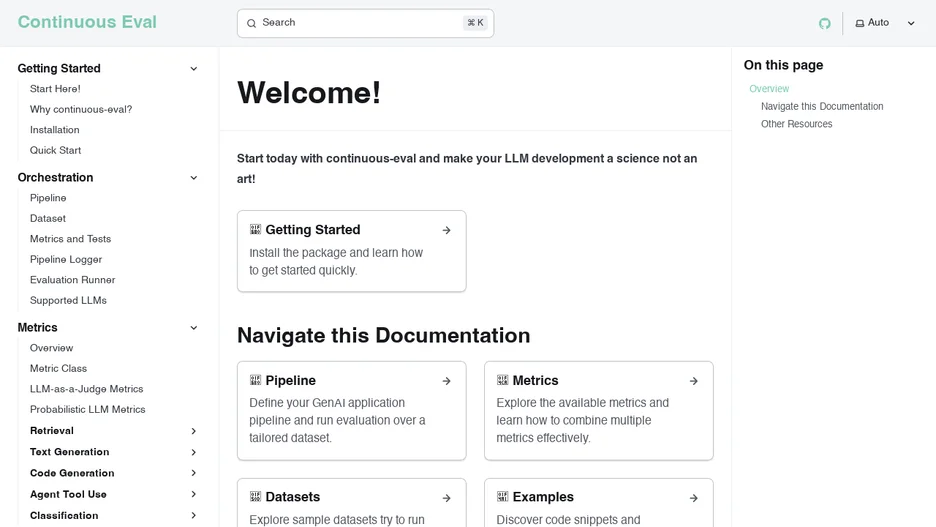Open Quick Start in sidebar
The image size is (936, 527).
point(56,150)
